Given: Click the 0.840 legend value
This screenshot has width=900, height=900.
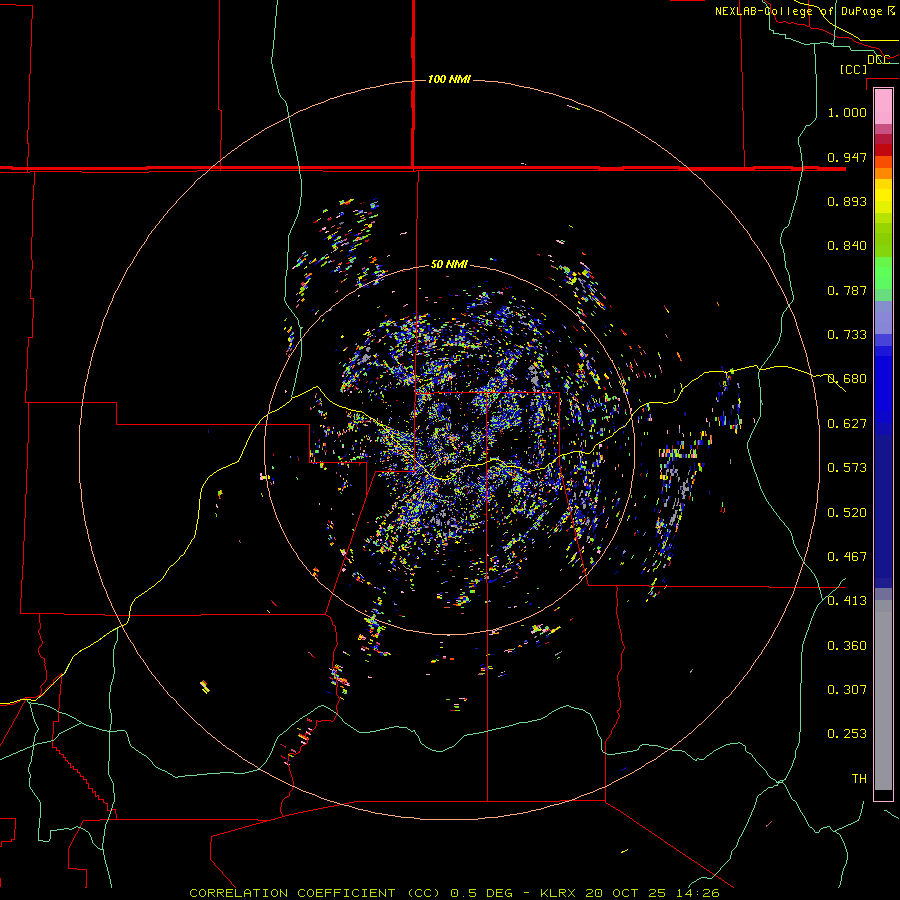Looking at the screenshot, I should [847, 246].
